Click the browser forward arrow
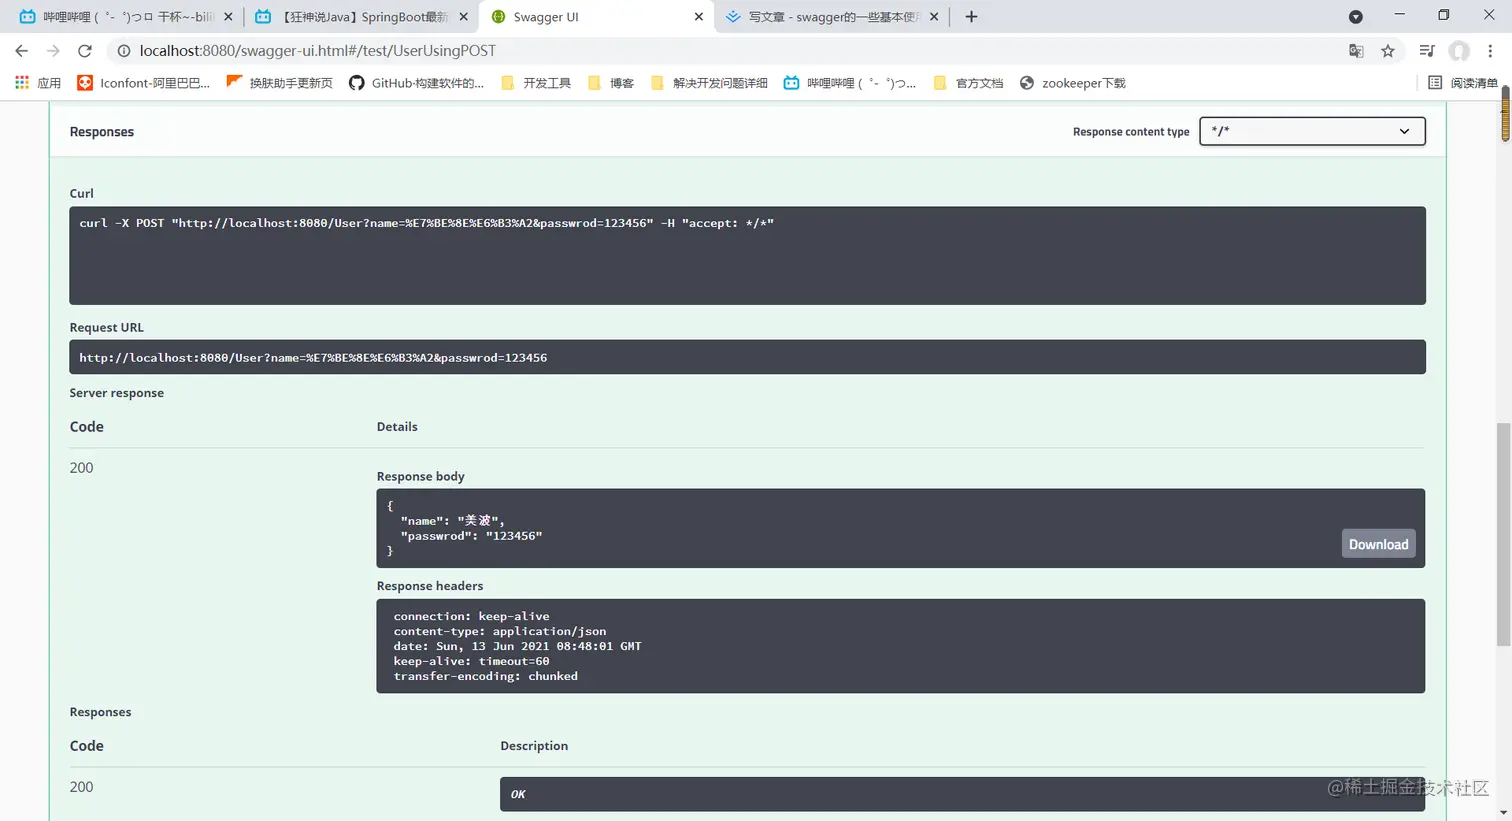 pos(53,51)
